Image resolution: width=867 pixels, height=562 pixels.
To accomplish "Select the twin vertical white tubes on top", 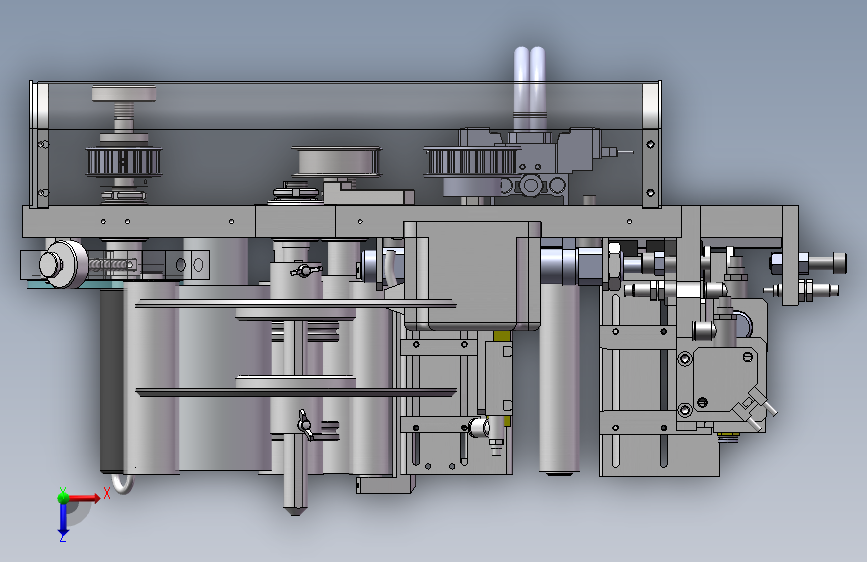I will [x=530, y=89].
